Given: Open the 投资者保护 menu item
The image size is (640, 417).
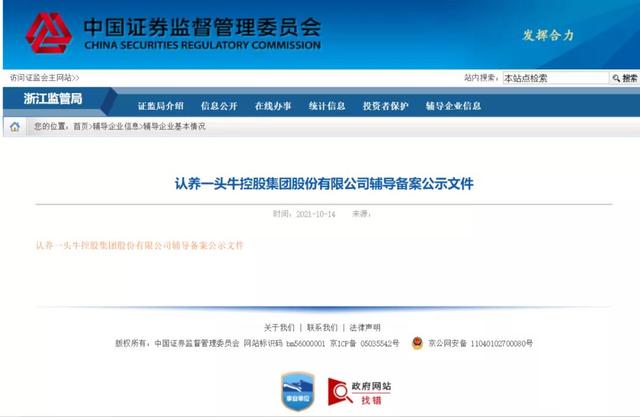Looking at the screenshot, I should click(x=385, y=106).
